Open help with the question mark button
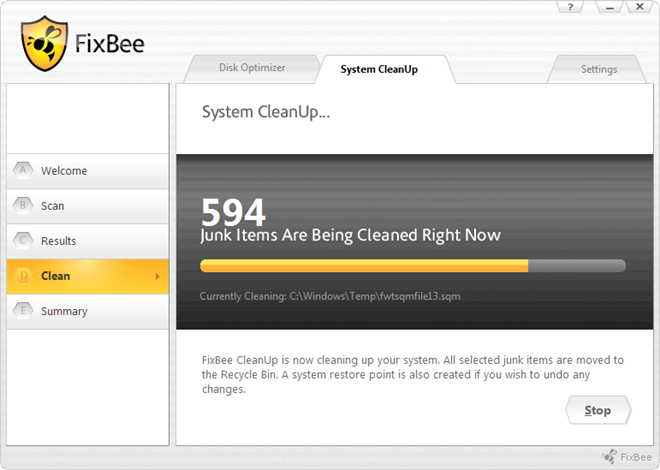Viewport: 660px width, 470px height. 570,7
